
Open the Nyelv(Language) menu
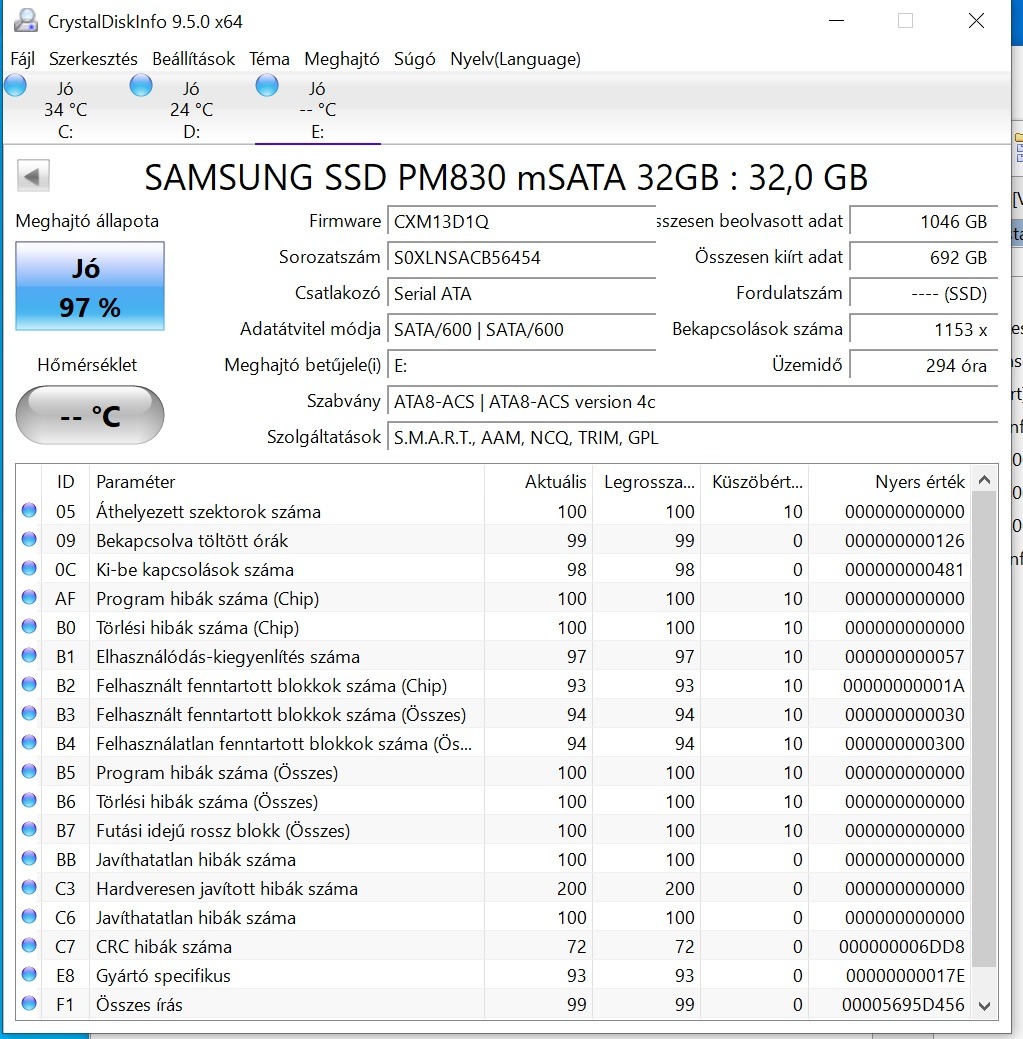(515, 59)
